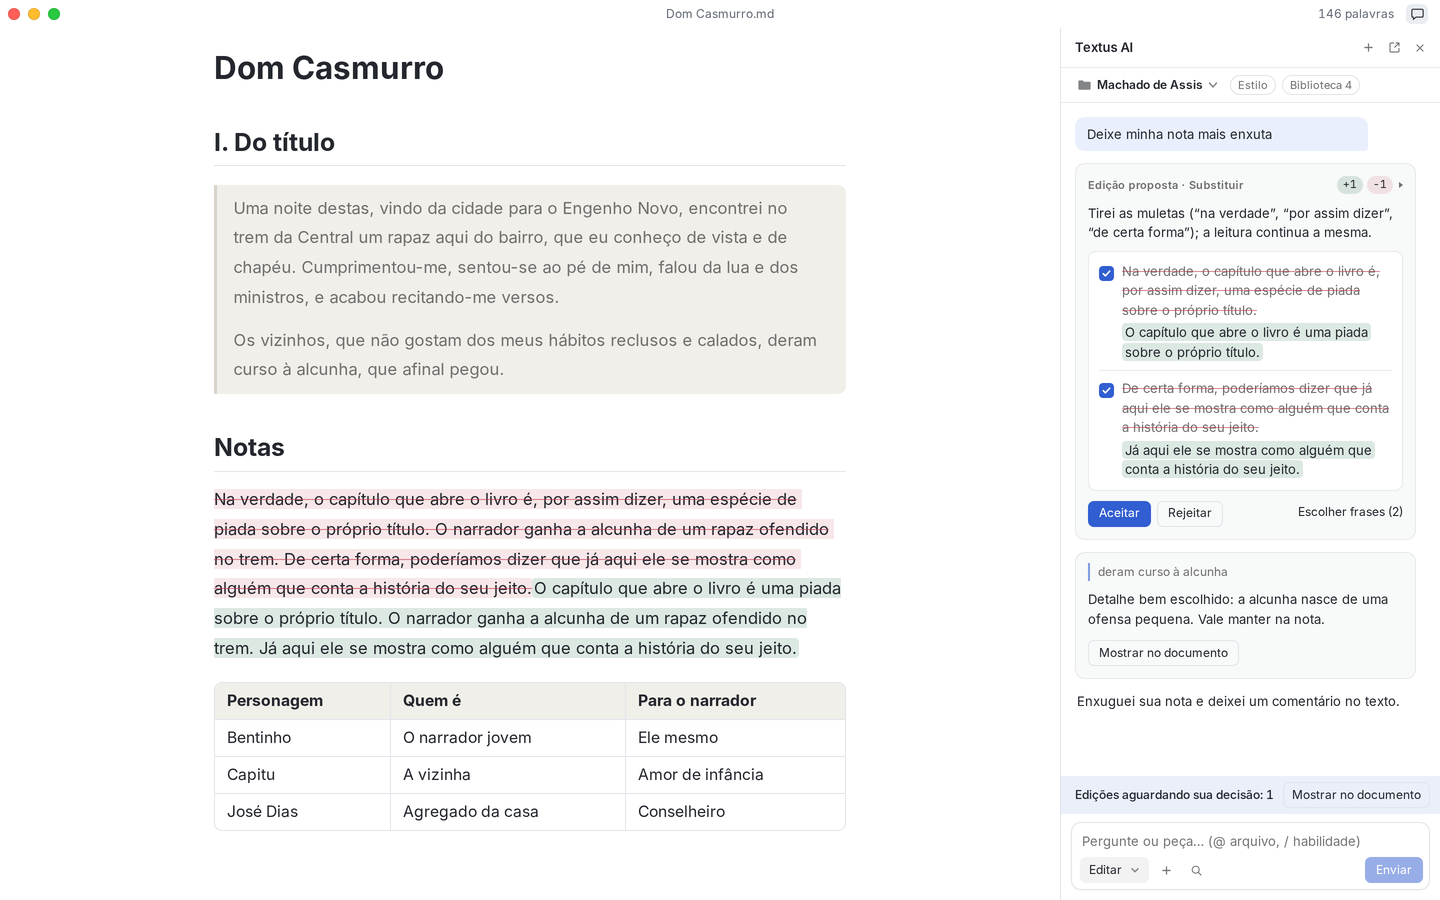Click the search icon in the composer
Viewport: 1440px width, 900px height.
[1196, 870]
